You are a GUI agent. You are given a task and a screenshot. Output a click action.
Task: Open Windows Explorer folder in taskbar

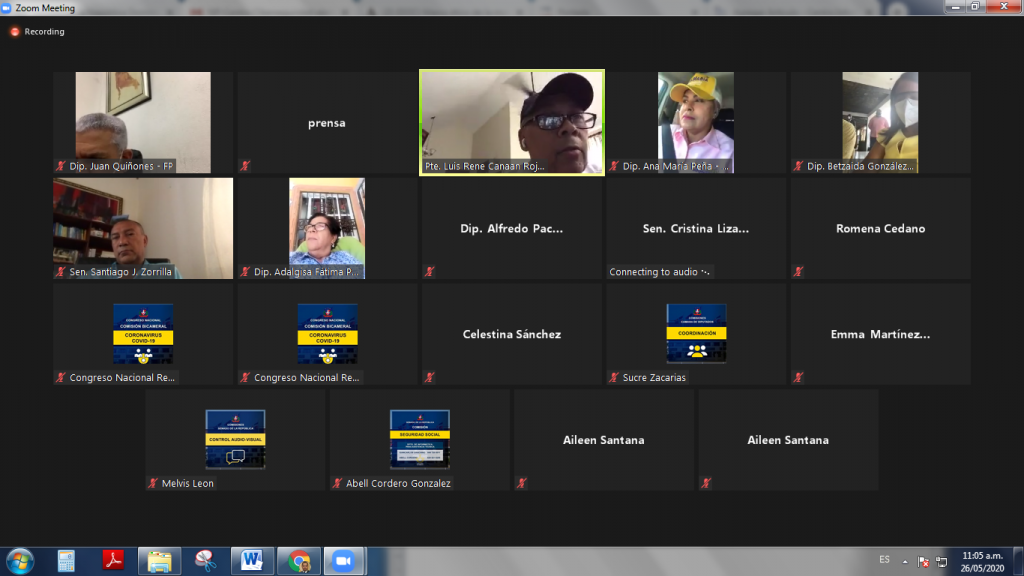[159, 561]
